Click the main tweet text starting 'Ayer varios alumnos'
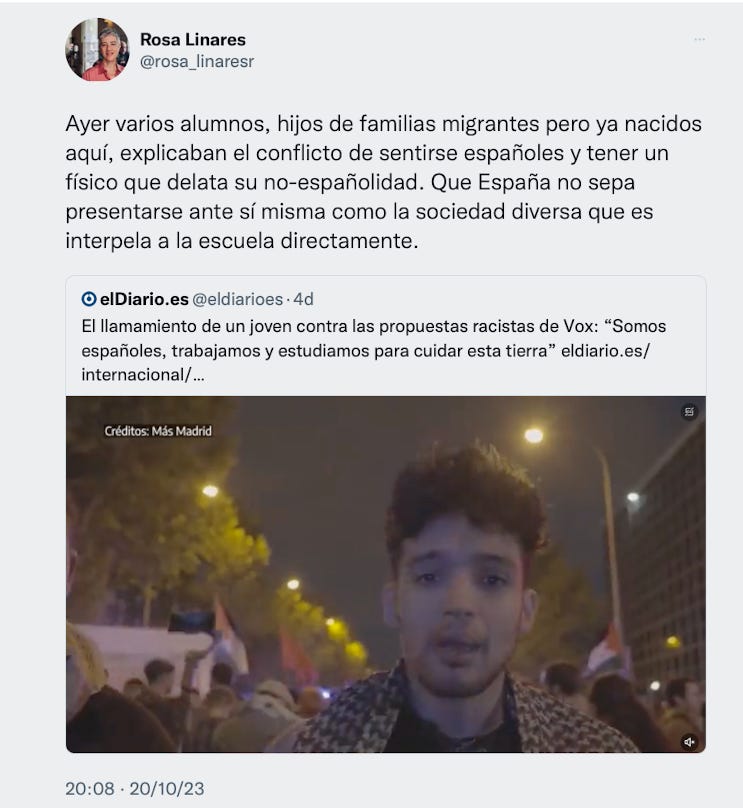 tap(383, 182)
